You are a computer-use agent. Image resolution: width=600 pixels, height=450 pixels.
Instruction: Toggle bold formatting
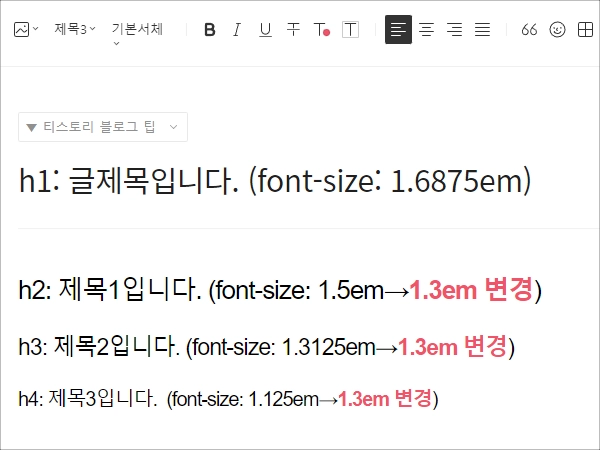[x=210, y=29]
